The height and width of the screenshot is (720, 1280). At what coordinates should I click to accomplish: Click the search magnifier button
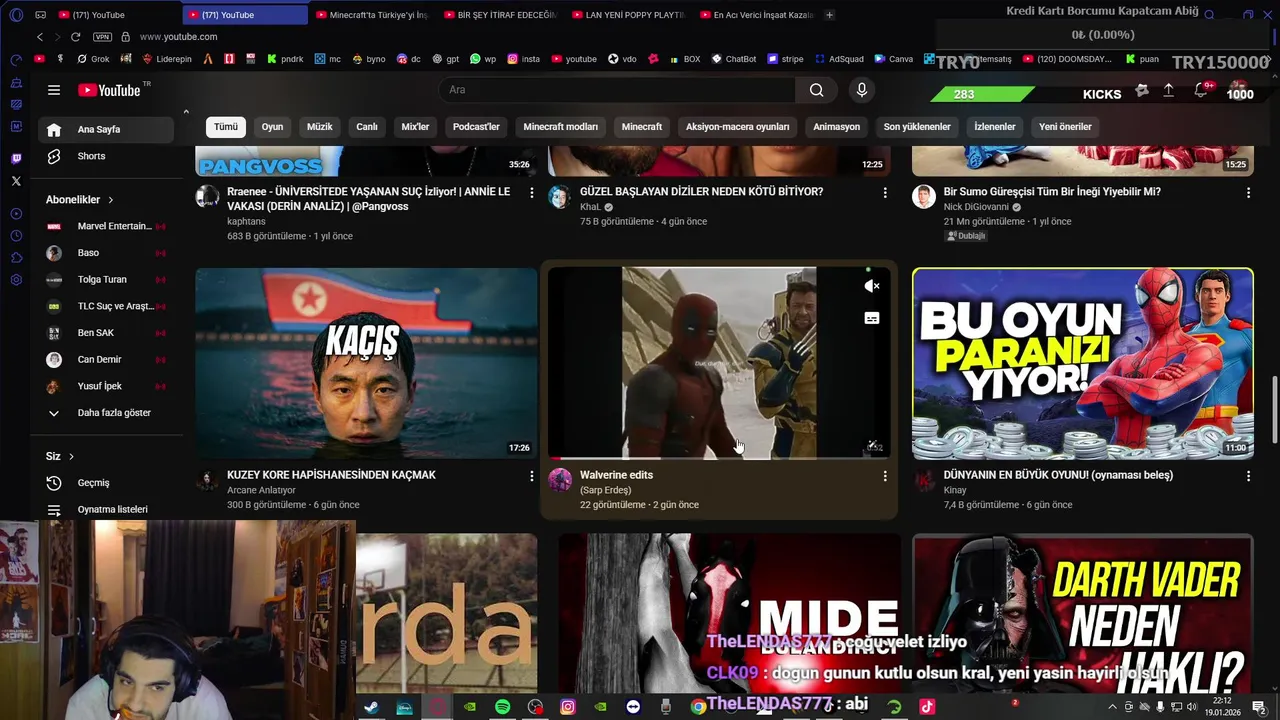tap(817, 90)
